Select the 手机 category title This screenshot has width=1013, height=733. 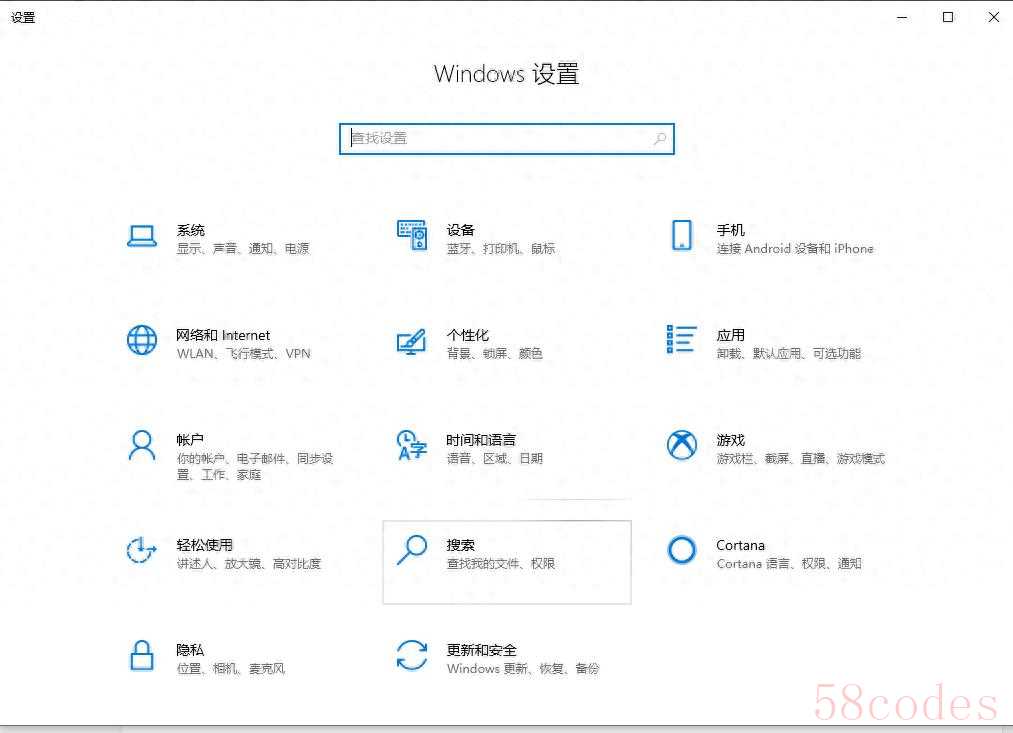tap(731, 230)
